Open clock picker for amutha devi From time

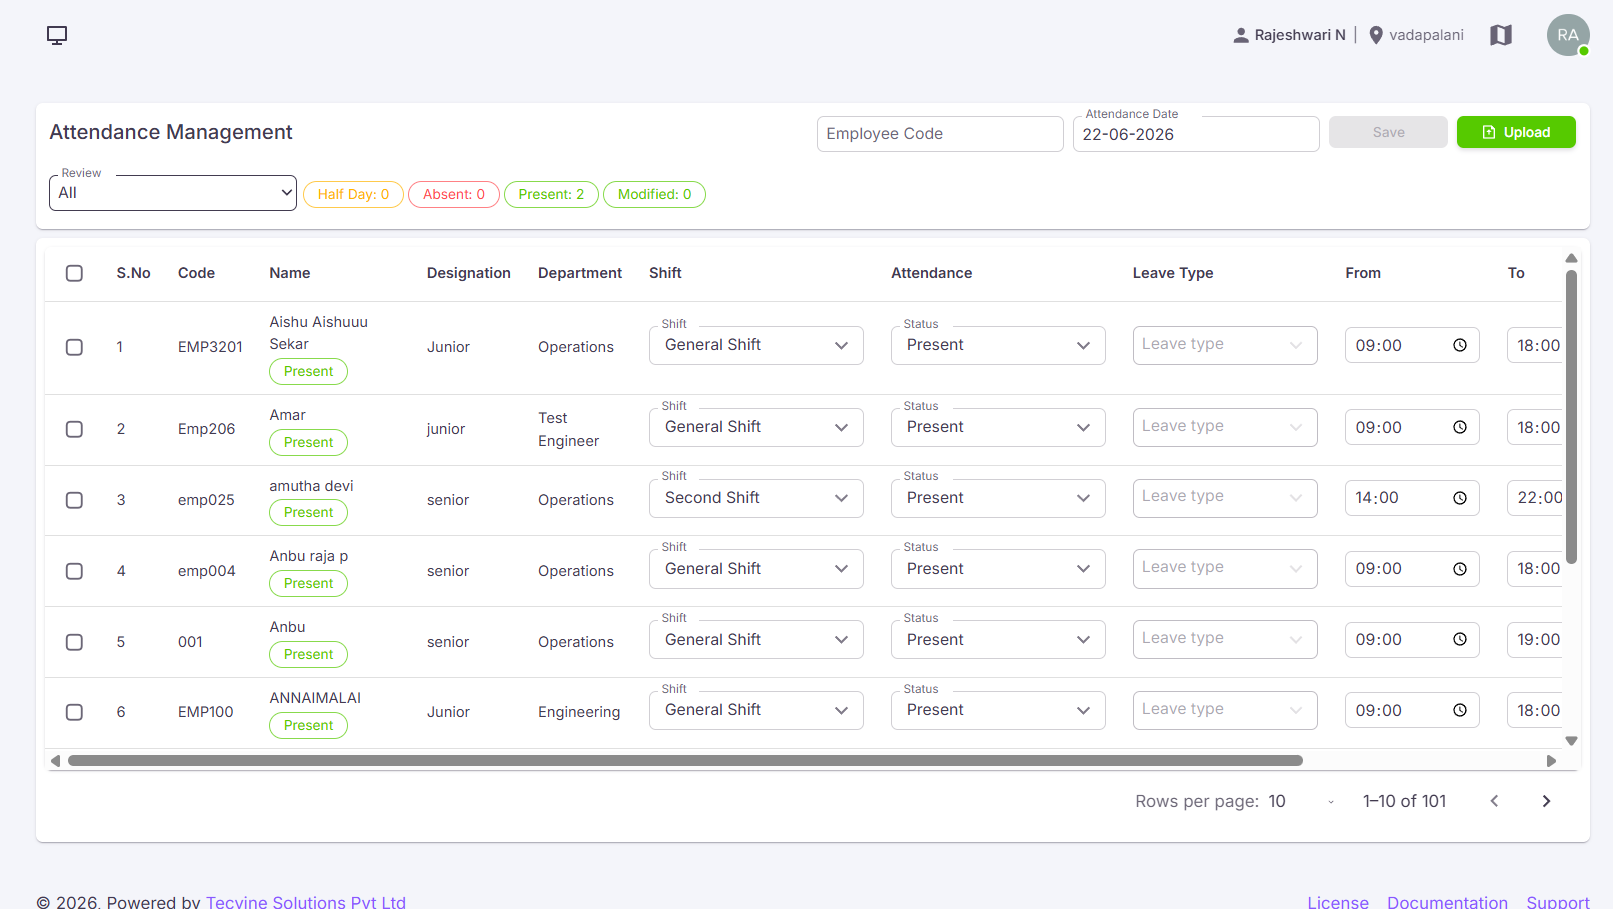(1460, 498)
